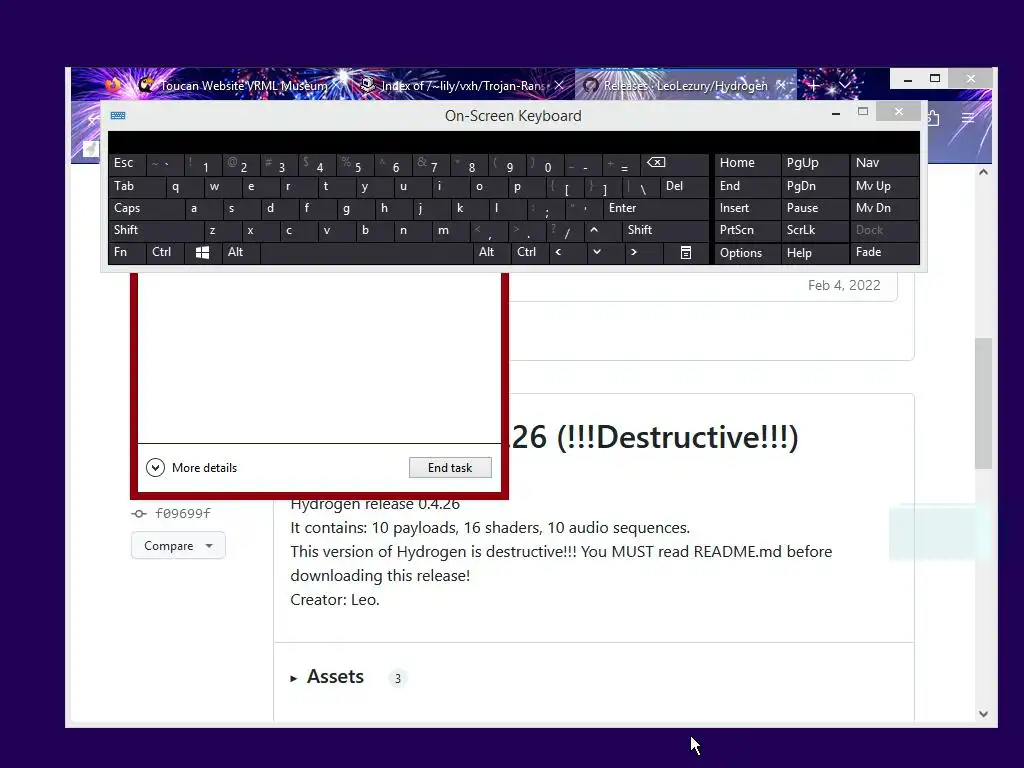Click End task button
Image resolution: width=1024 pixels, height=768 pixels.
click(450, 468)
